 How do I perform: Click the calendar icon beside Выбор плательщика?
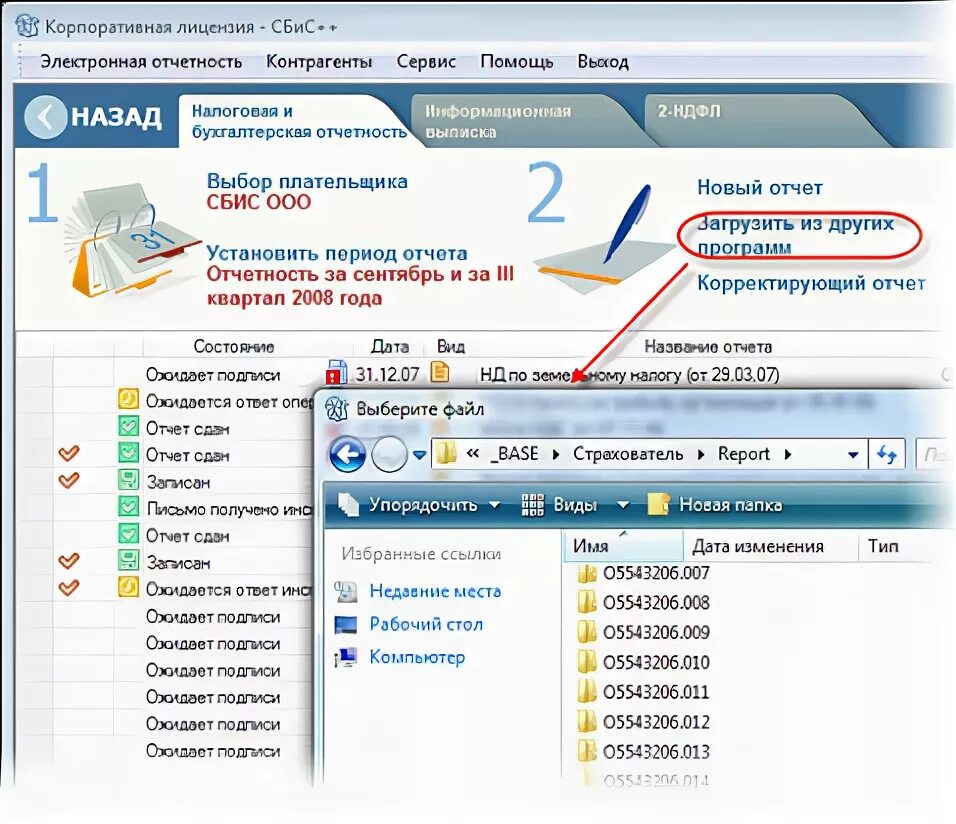131,241
